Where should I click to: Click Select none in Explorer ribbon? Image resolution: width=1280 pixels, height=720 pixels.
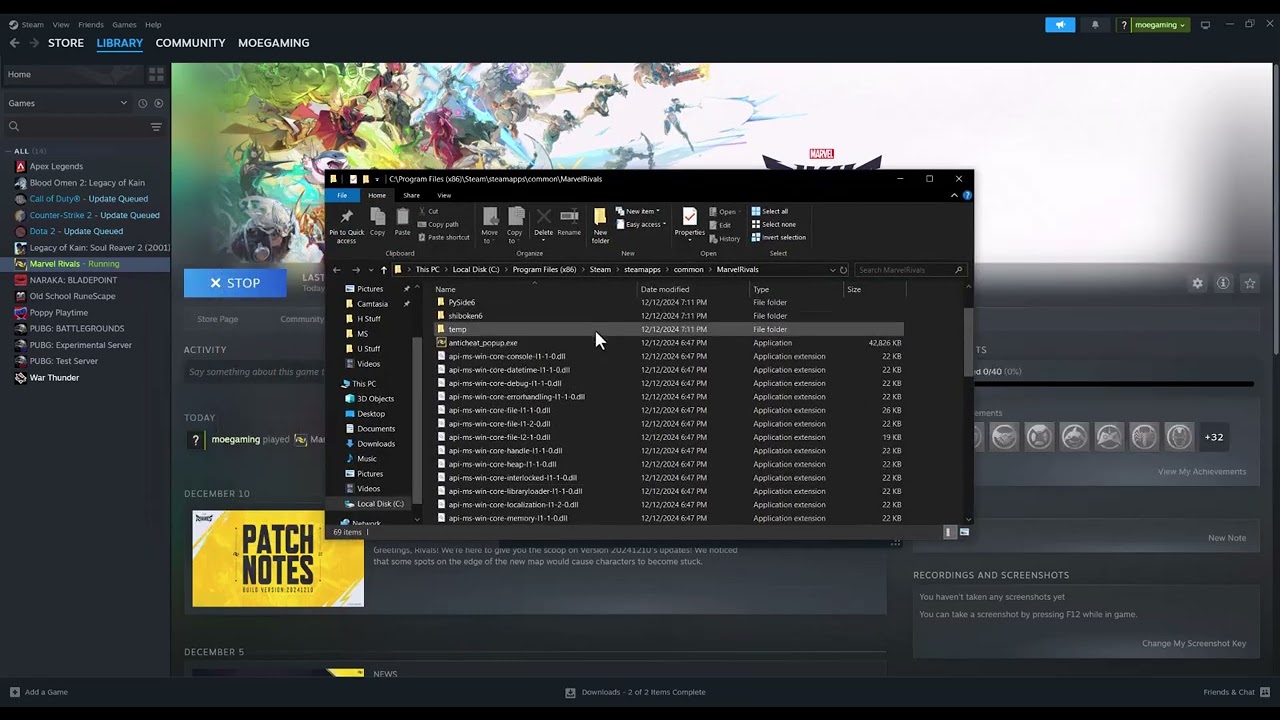(772, 224)
